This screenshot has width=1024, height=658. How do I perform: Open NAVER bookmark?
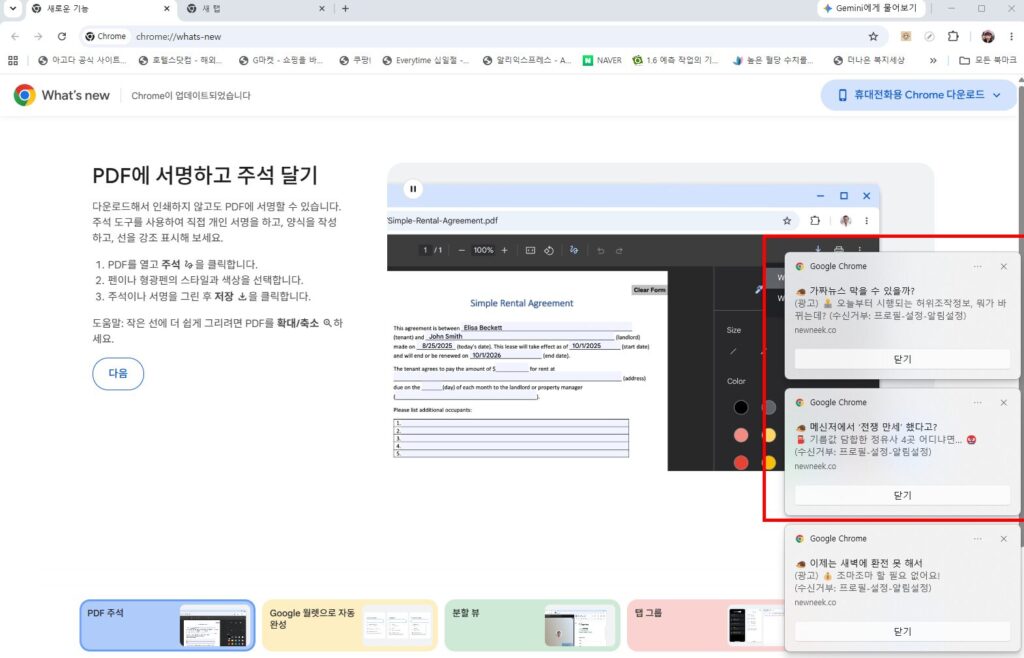pos(602,60)
